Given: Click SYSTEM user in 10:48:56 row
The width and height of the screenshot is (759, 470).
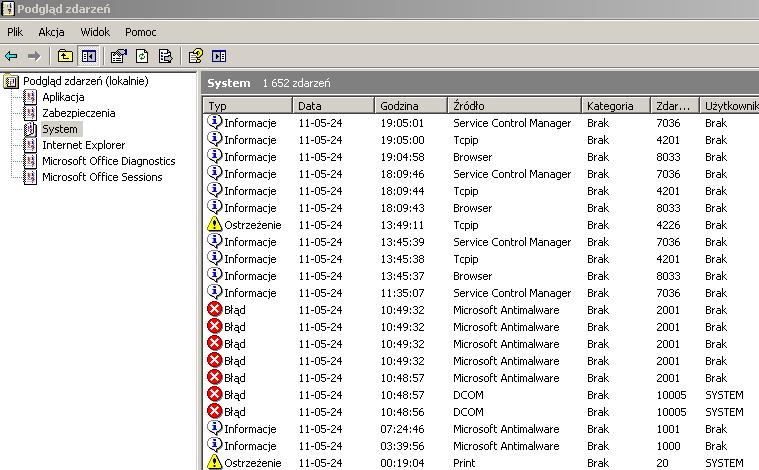Looking at the screenshot, I should 724,412.
